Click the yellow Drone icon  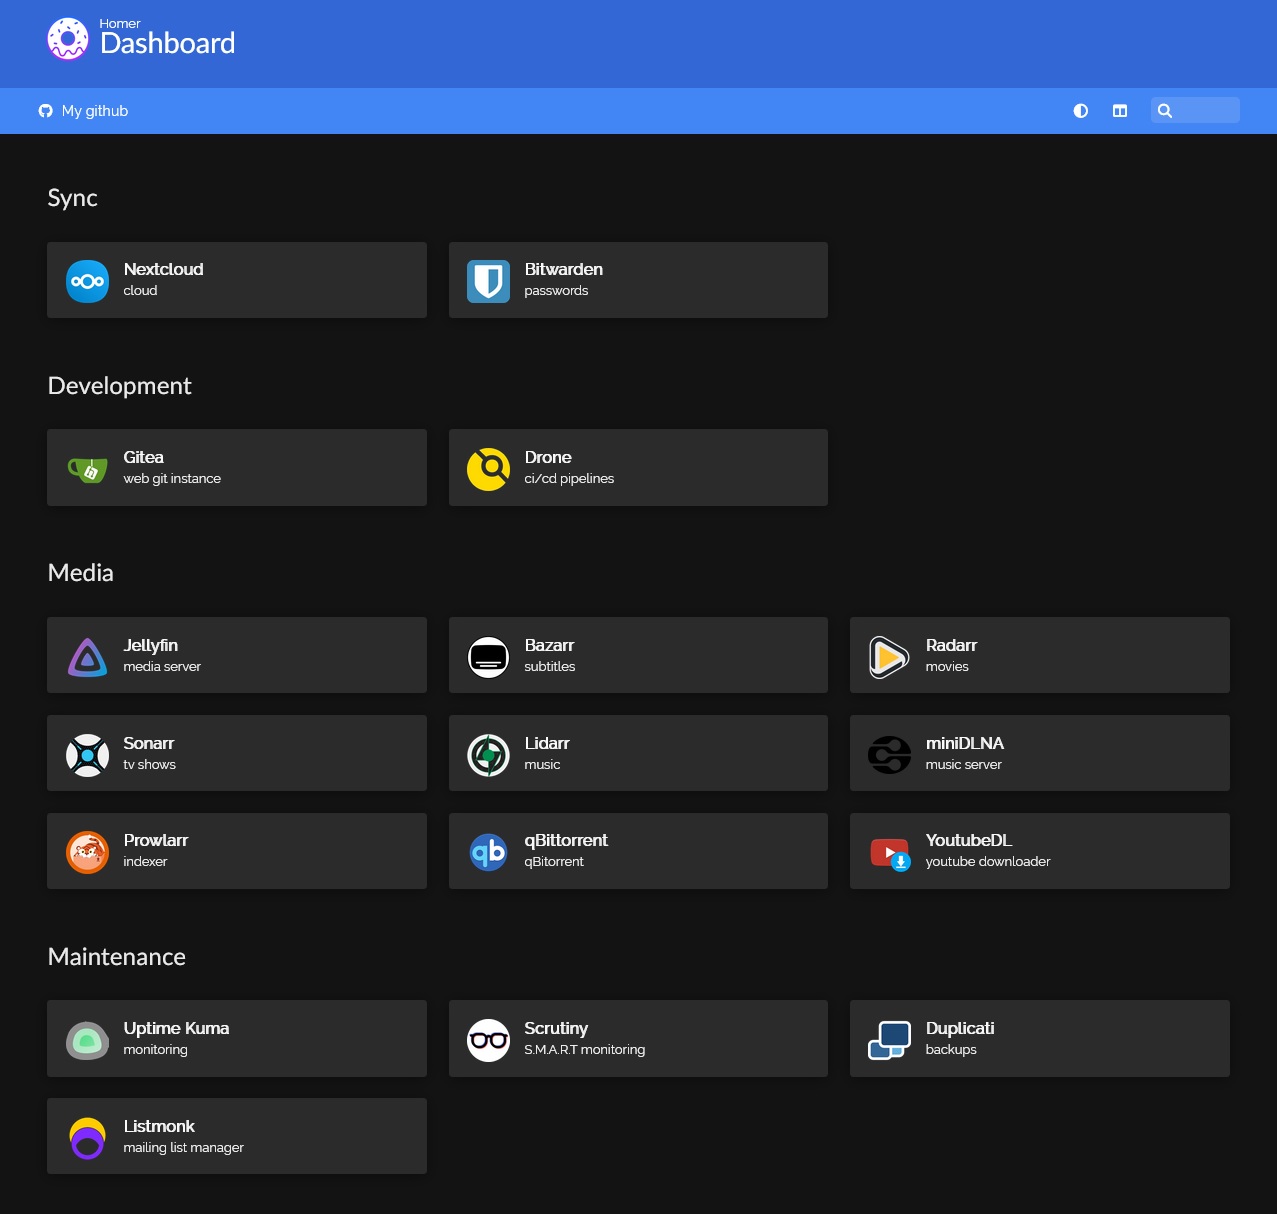[x=488, y=469]
